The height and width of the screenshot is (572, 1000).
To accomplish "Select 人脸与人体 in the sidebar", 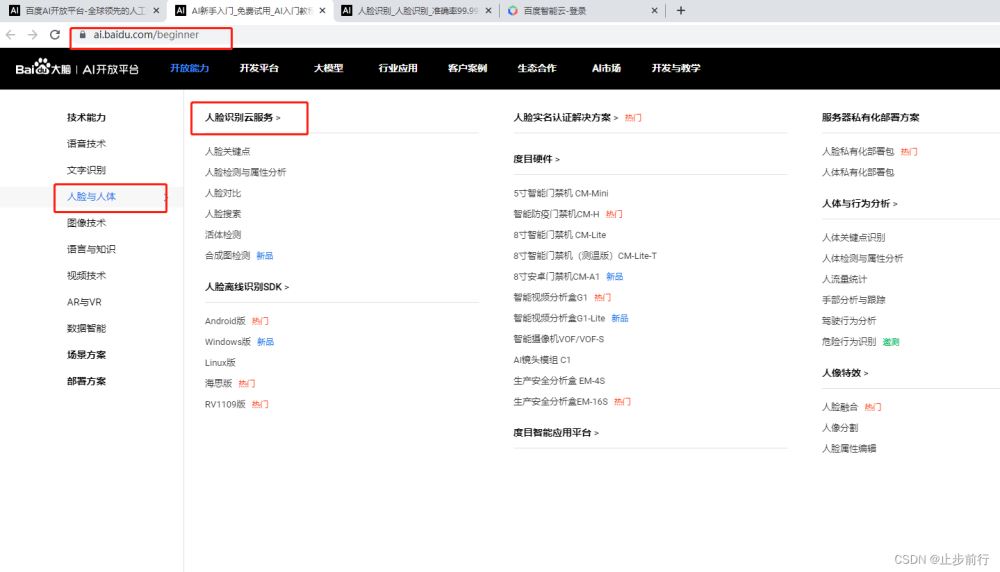I will 92,196.
